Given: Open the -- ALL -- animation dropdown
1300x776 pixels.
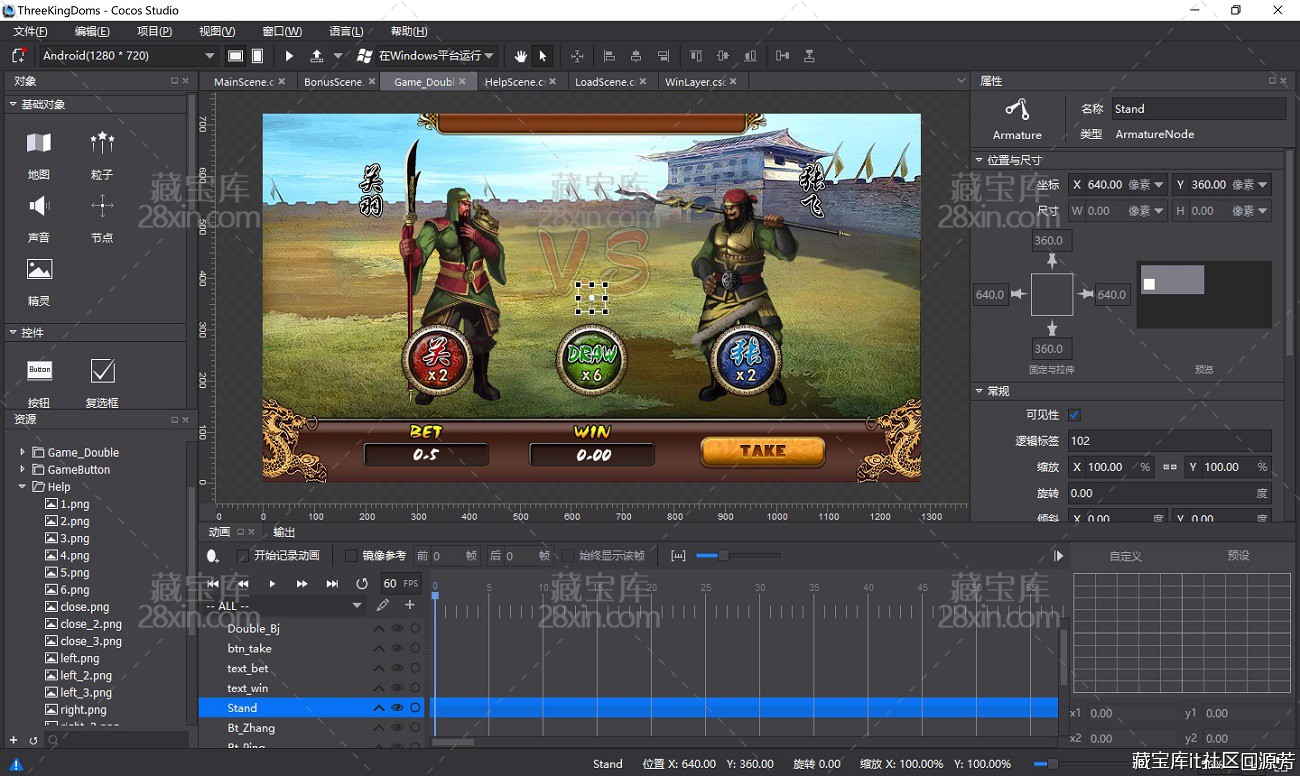Looking at the screenshot, I should pos(284,606).
